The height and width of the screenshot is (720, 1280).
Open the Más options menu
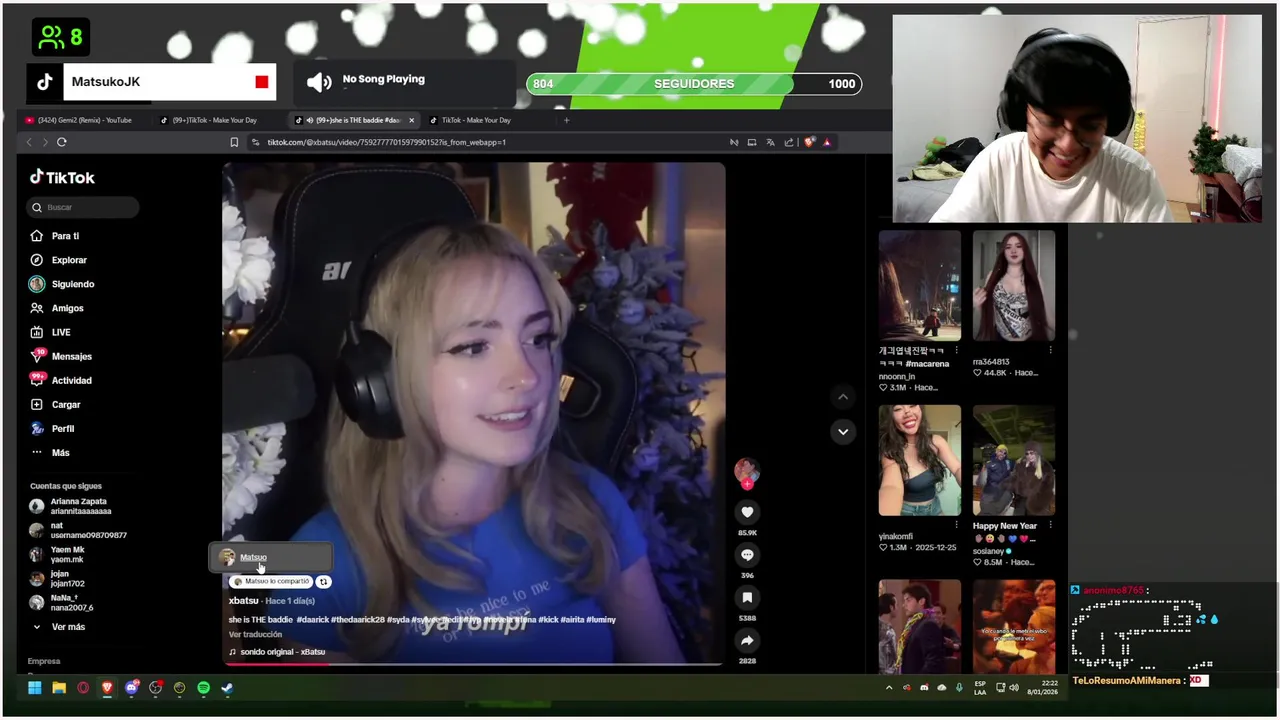click(50, 452)
